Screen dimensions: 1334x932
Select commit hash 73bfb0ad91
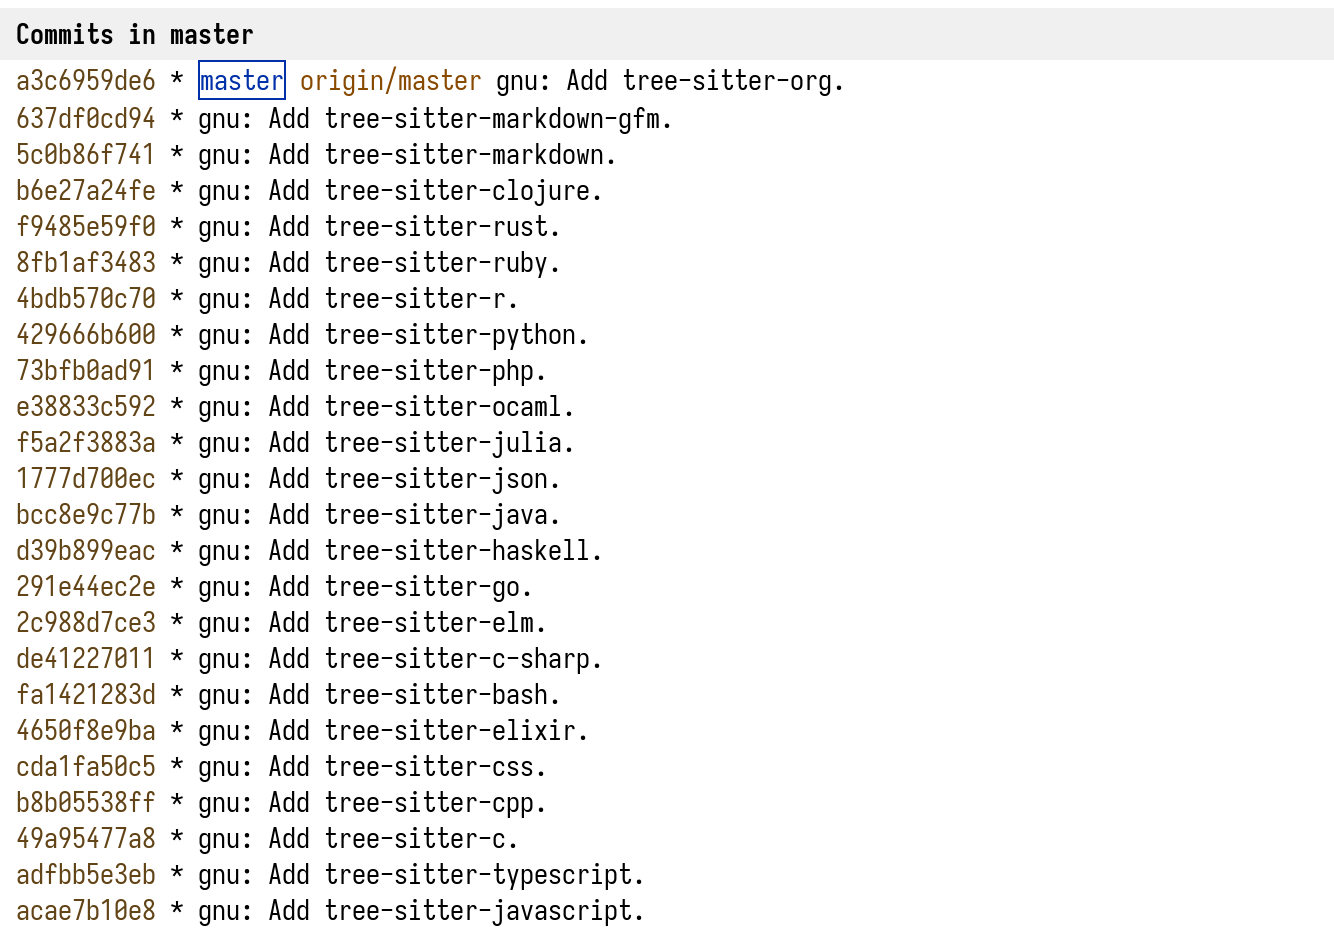click(86, 371)
